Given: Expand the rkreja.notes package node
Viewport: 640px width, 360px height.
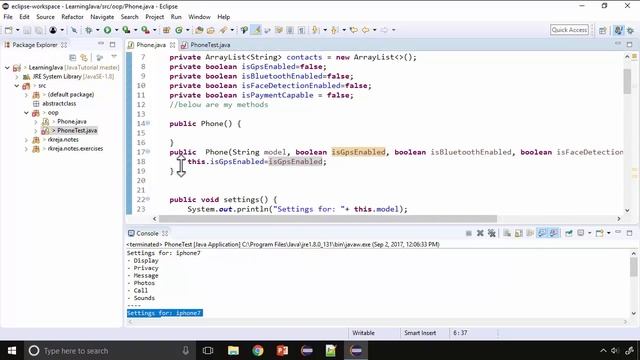Looking at the screenshot, I should click(26, 140).
